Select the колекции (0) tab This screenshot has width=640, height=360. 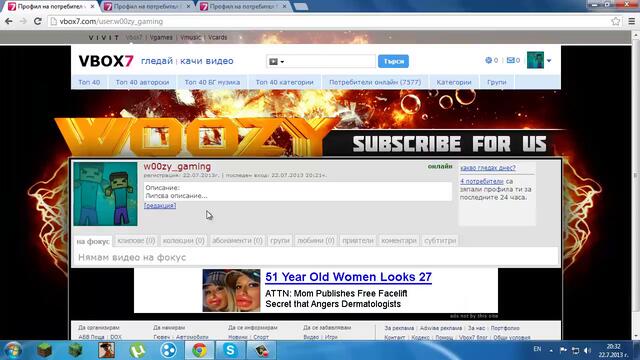tap(183, 241)
